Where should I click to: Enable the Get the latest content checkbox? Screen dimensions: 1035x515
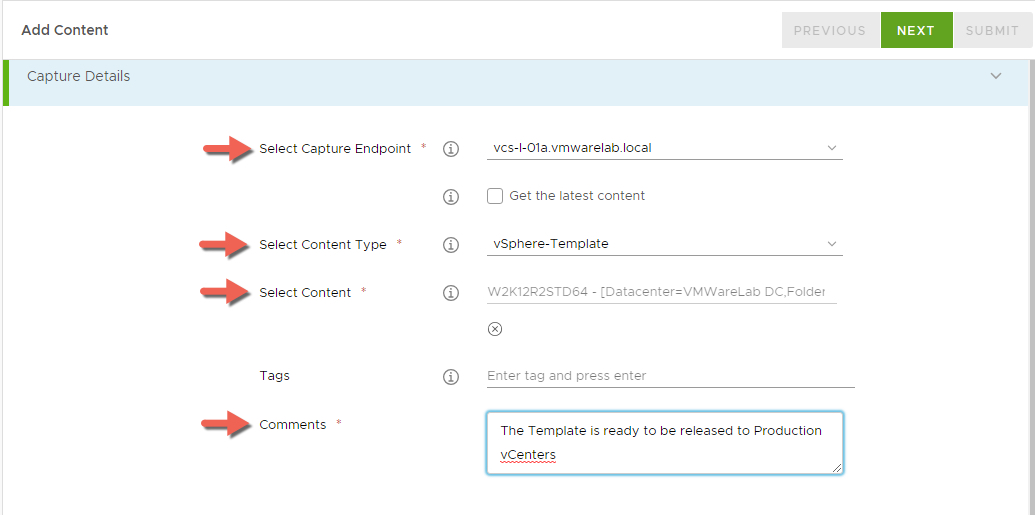tap(495, 196)
